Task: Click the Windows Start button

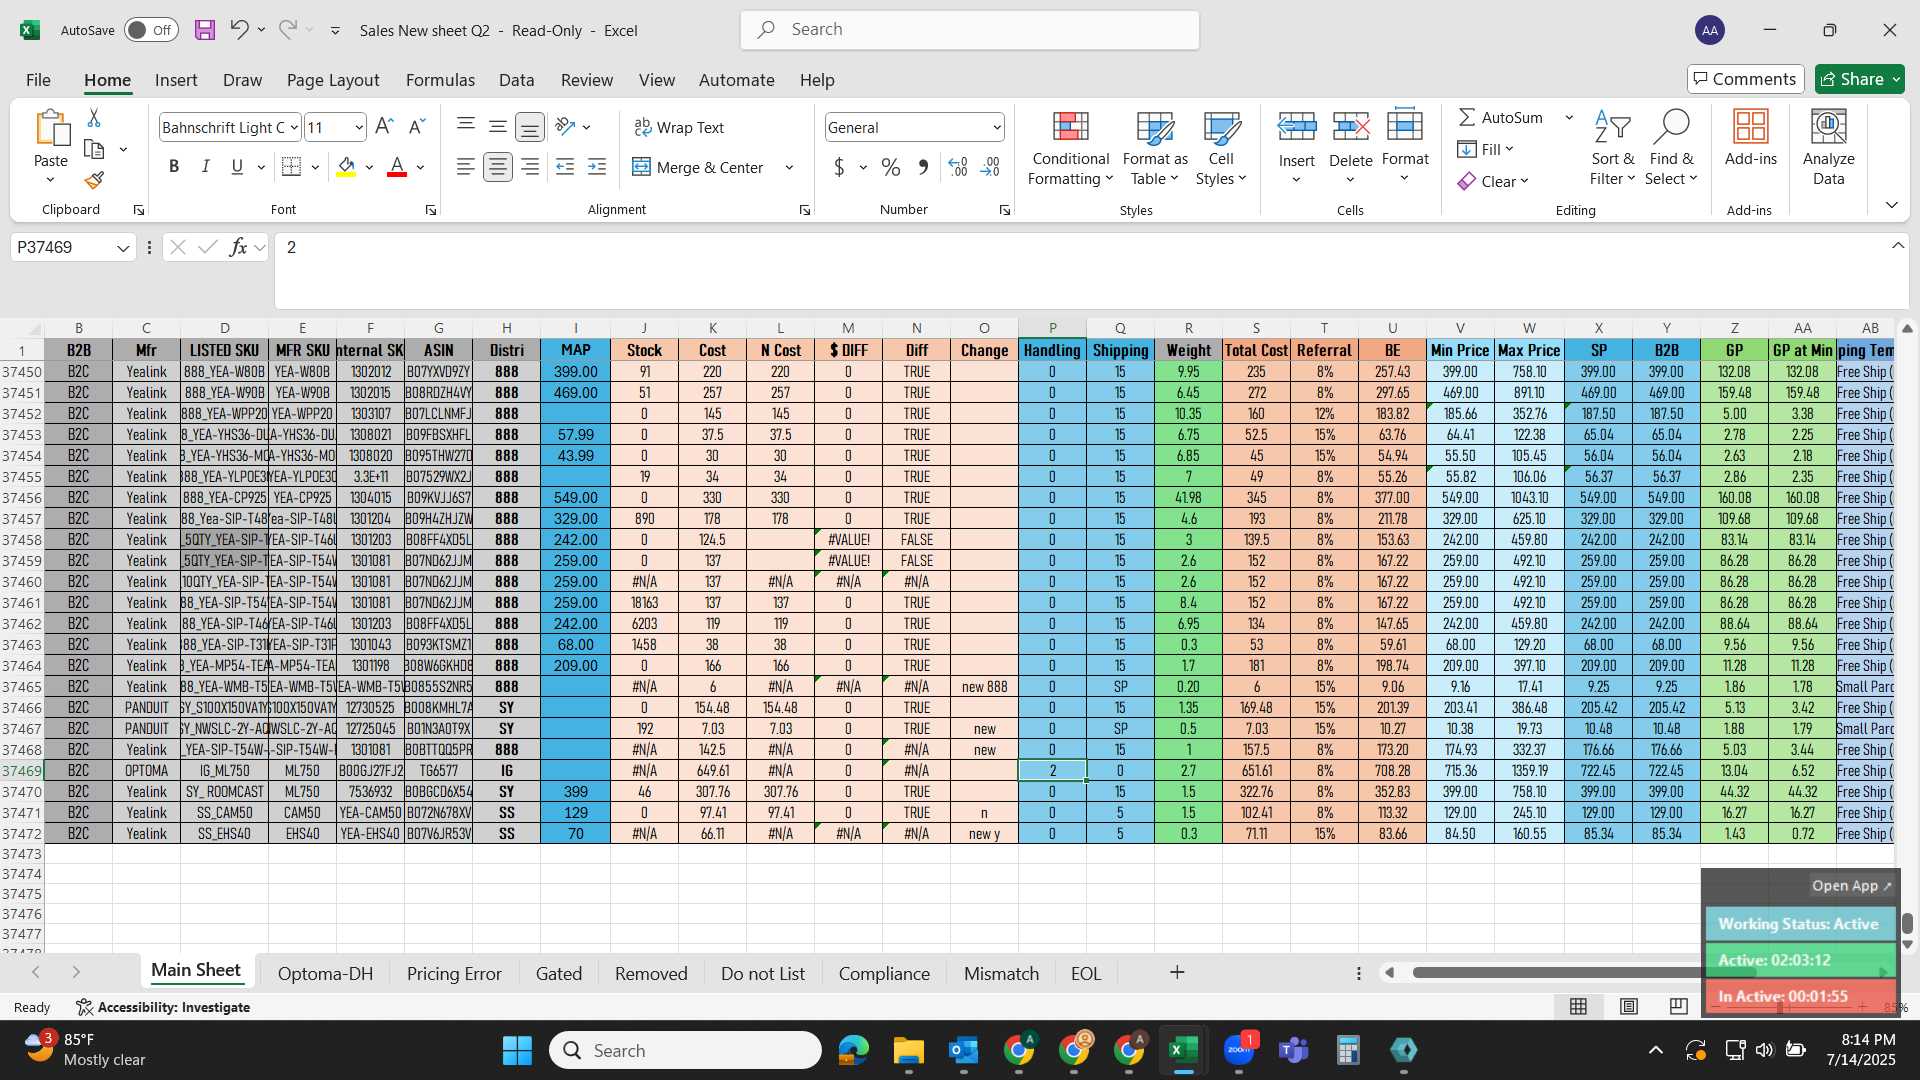Action: (517, 1050)
